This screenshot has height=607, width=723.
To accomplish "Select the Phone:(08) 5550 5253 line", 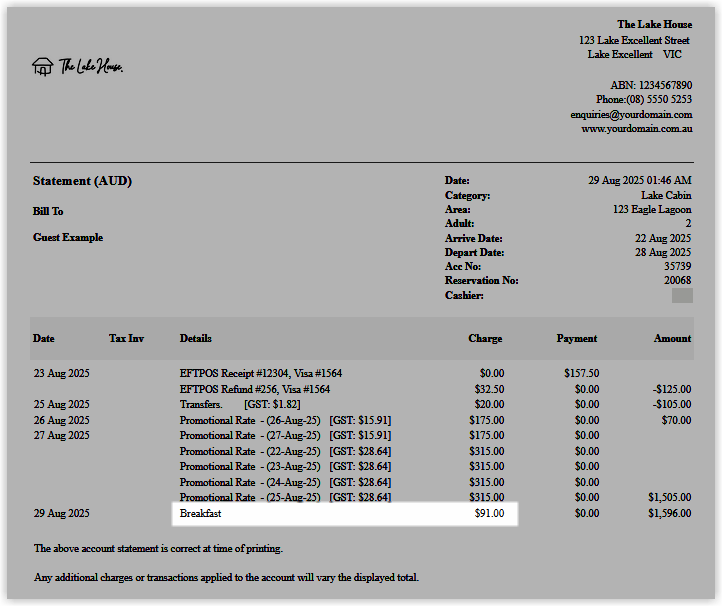I will (x=644, y=100).
